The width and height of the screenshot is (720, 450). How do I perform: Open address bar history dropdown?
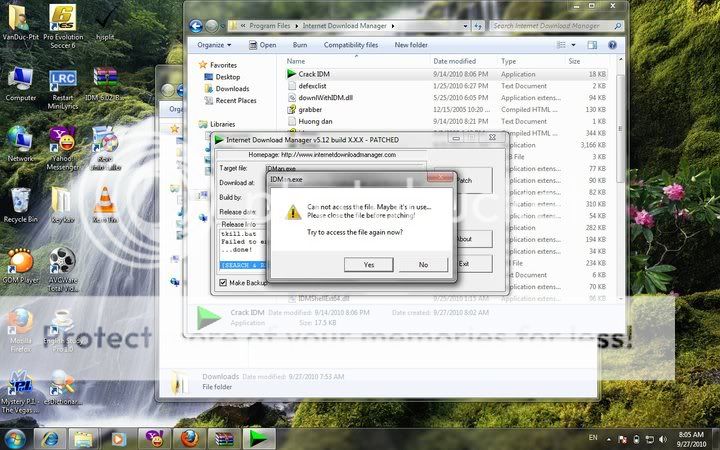coord(465,26)
